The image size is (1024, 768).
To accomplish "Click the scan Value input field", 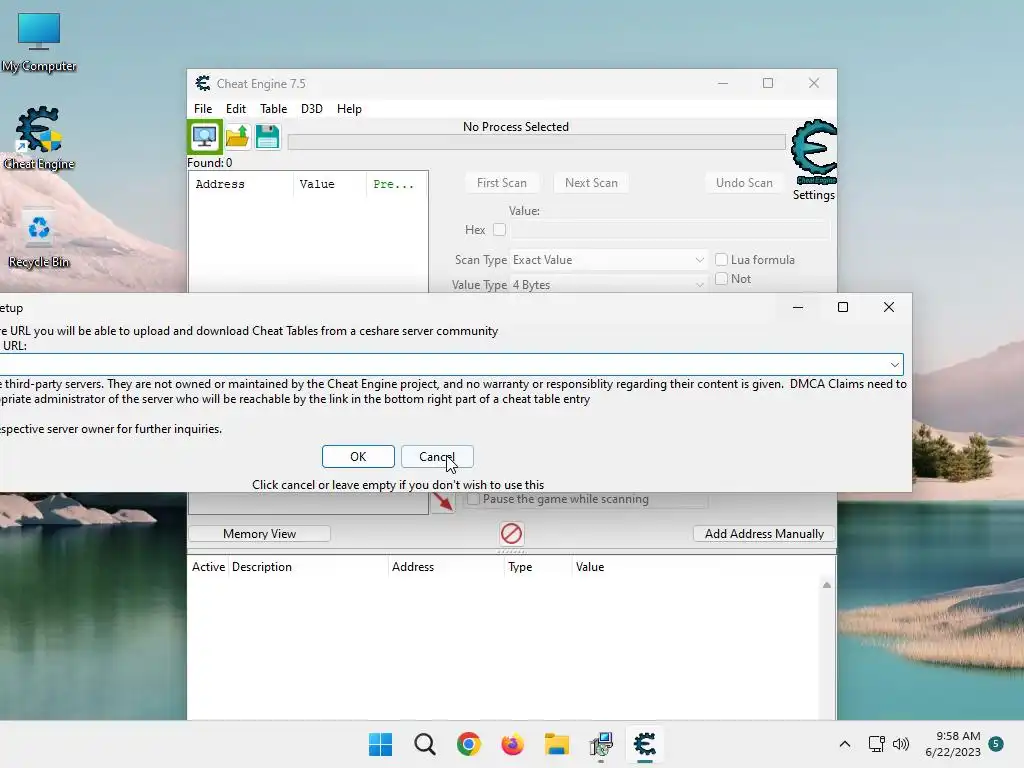I will tap(670, 230).
